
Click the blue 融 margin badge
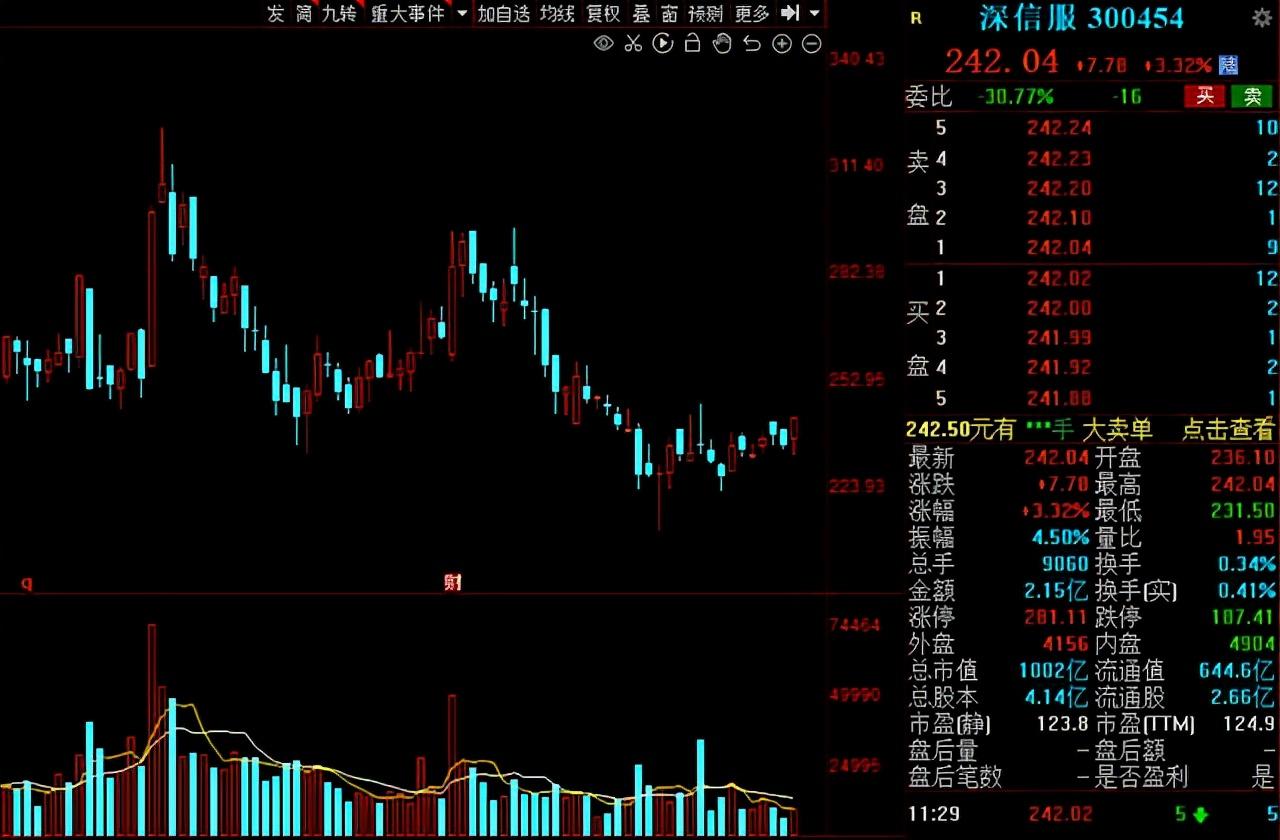click(1228, 64)
